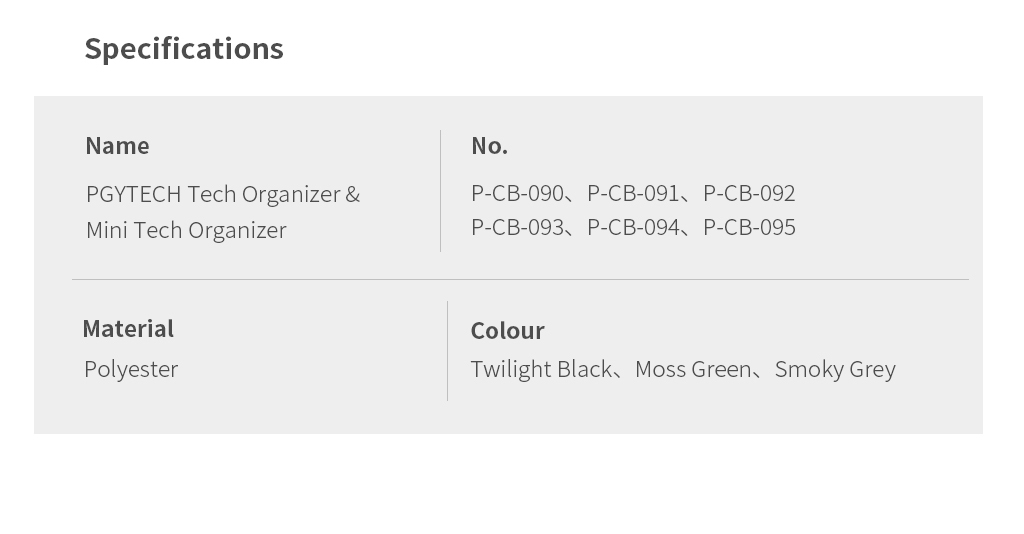Click model number P-CB-095
Image resolution: width=1024 pixels, height=534 pixels.
(x=749, y=227)
